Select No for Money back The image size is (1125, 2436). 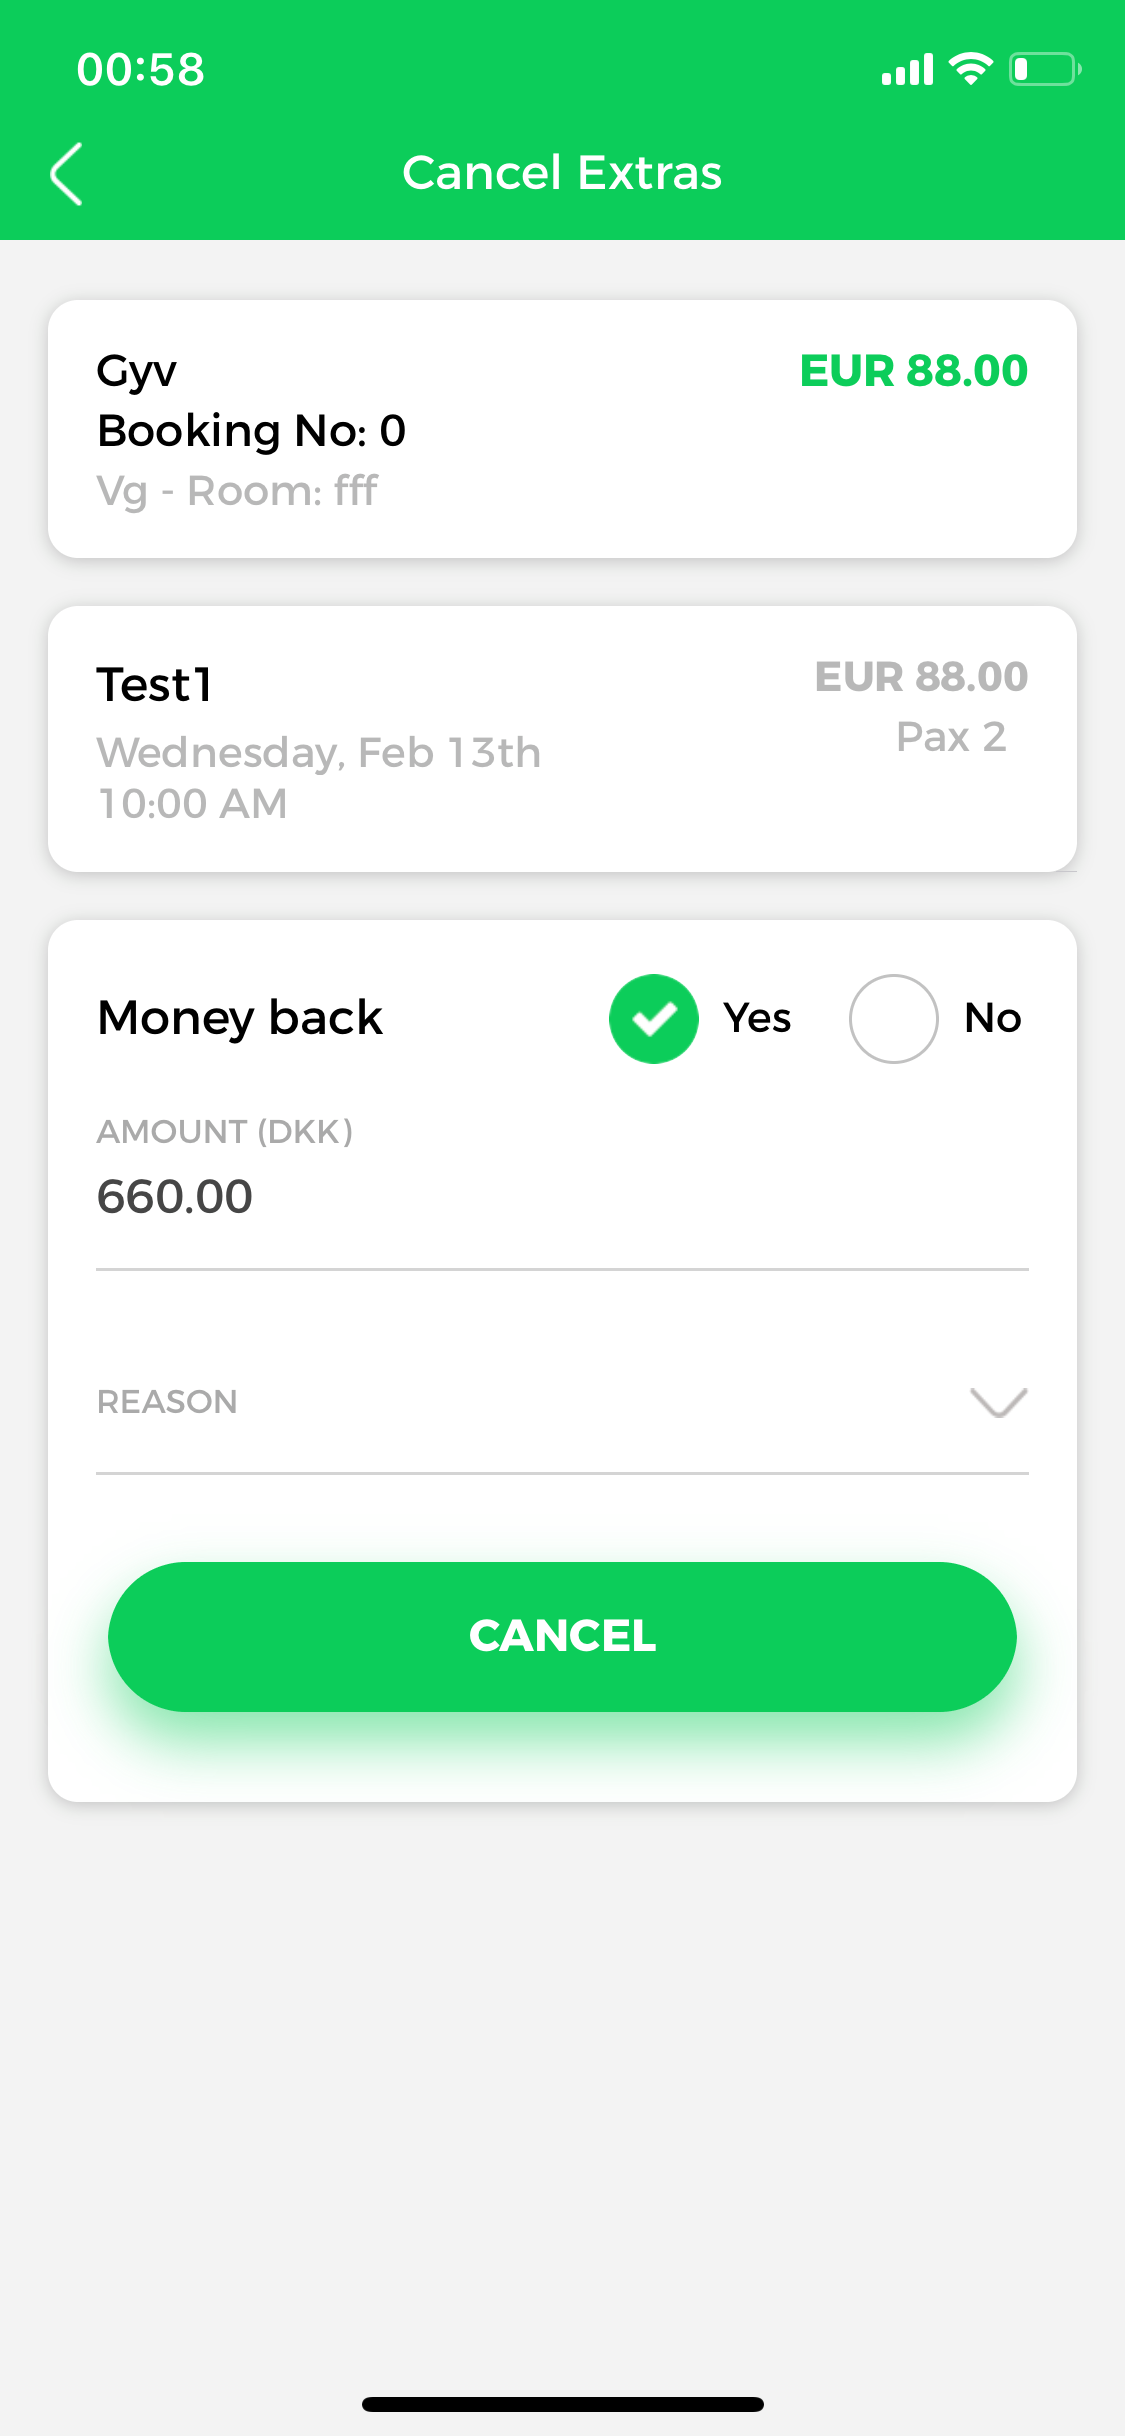(x=893, y=1019)
